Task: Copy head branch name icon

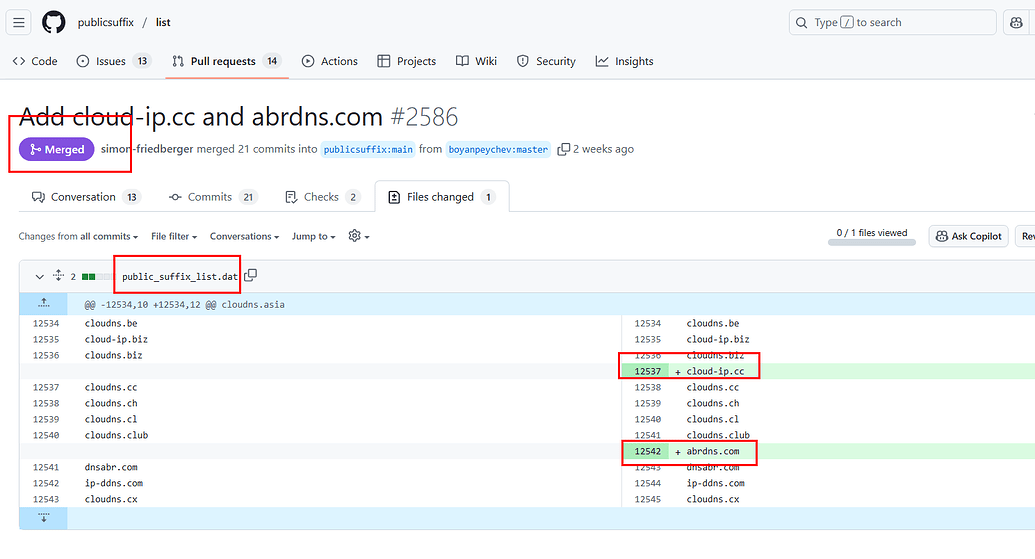Action: click(x=563, y=149)
